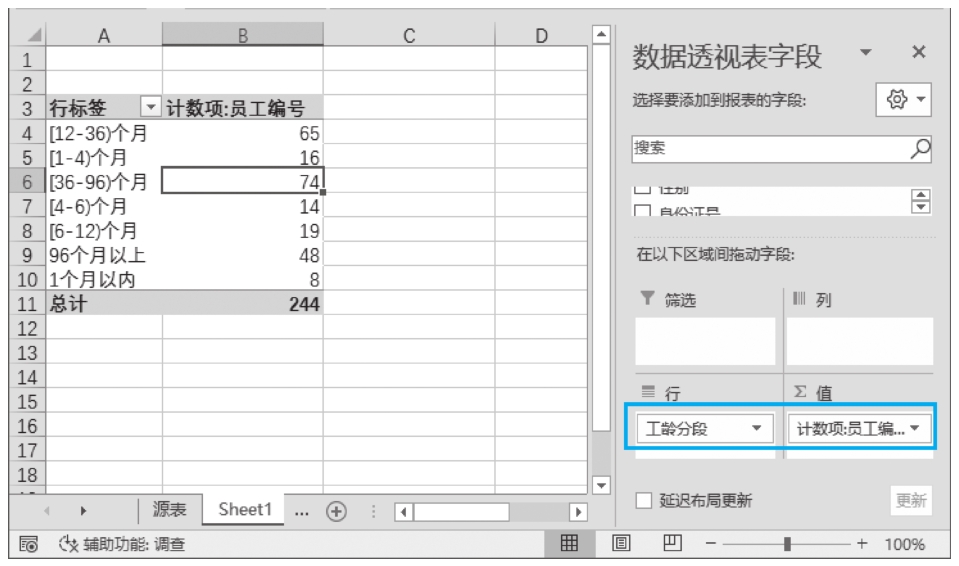
Task: Check the 身份证号 field checkbox
Action: (642, 211)
